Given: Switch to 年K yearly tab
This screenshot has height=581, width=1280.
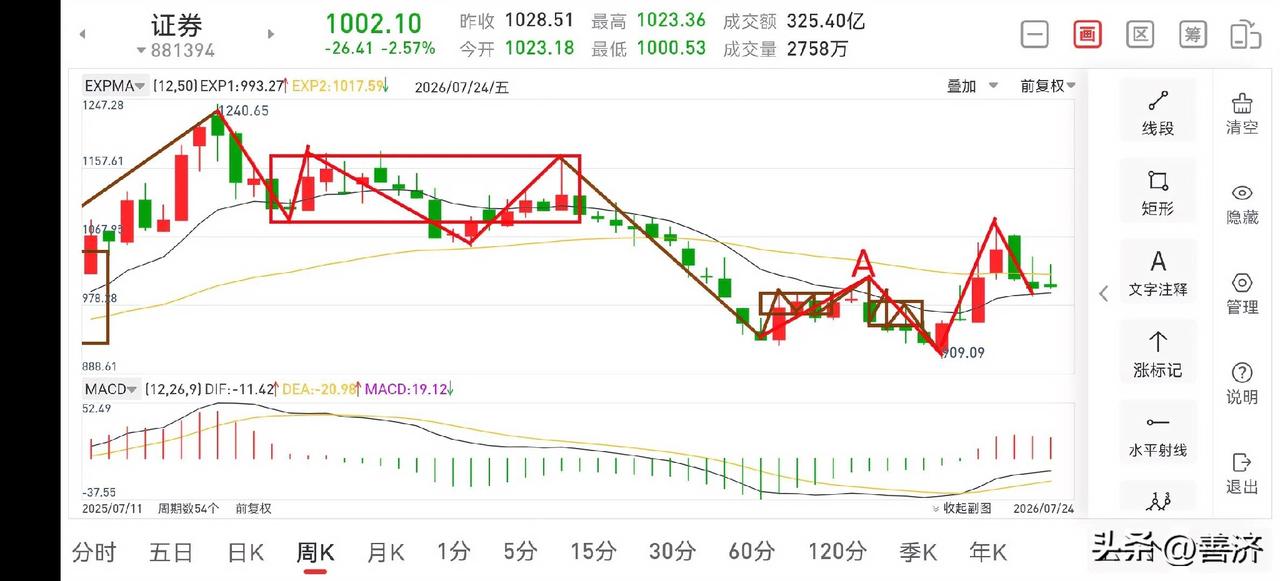Looking at the screenshot, I should (x=987, y=551).
